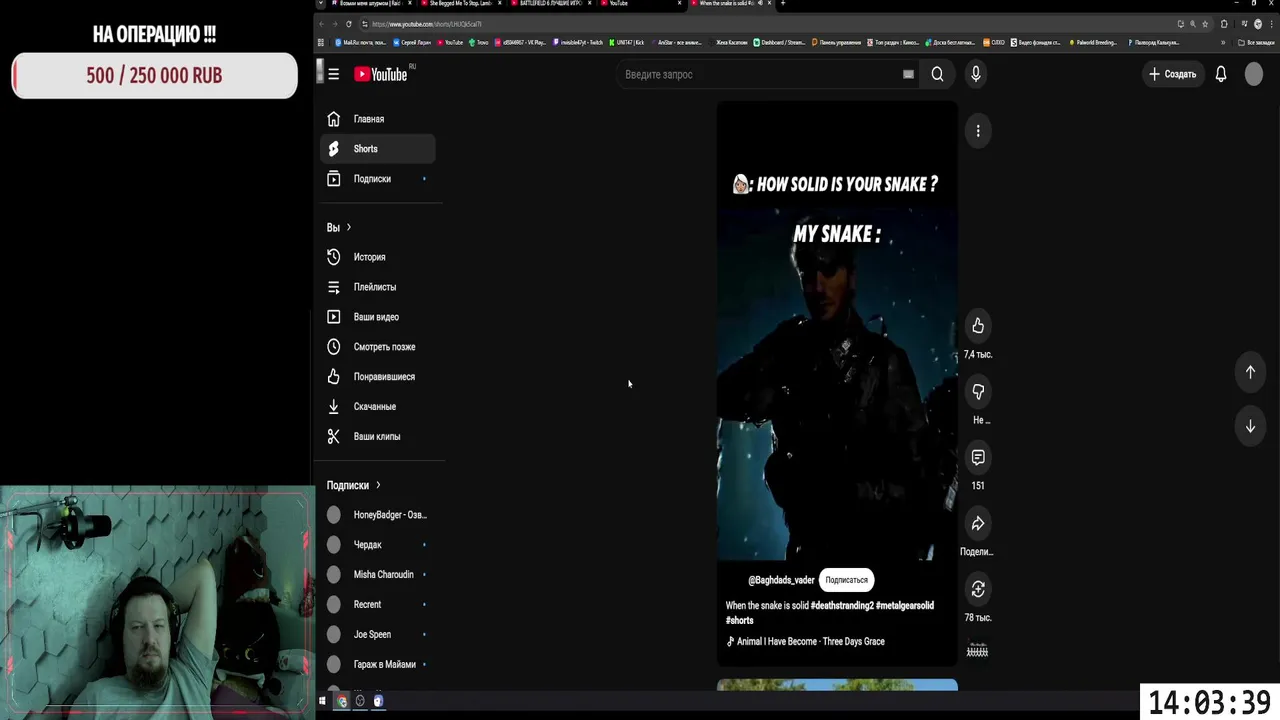Open Windows Start button
1280x720 pixels.
[322, 701]
